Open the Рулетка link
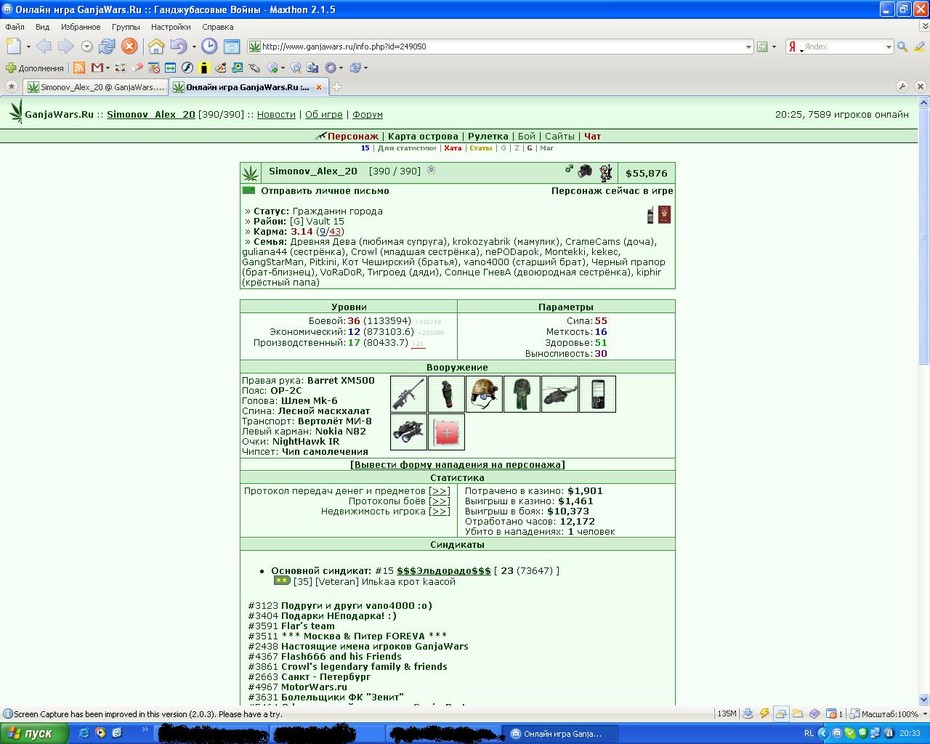 click(488, 136)
